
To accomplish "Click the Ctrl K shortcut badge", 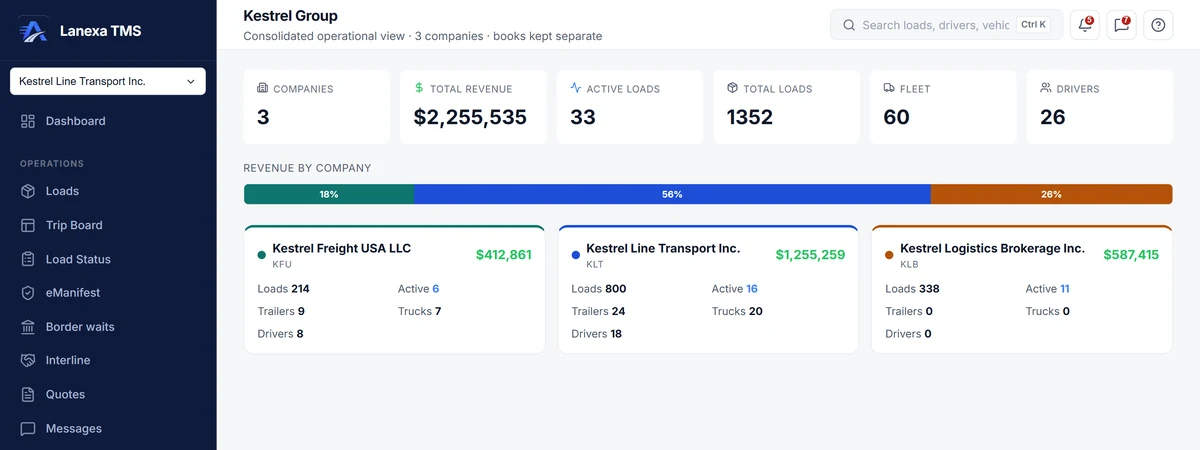I will pyautogui.click(x=1034, y=25).
